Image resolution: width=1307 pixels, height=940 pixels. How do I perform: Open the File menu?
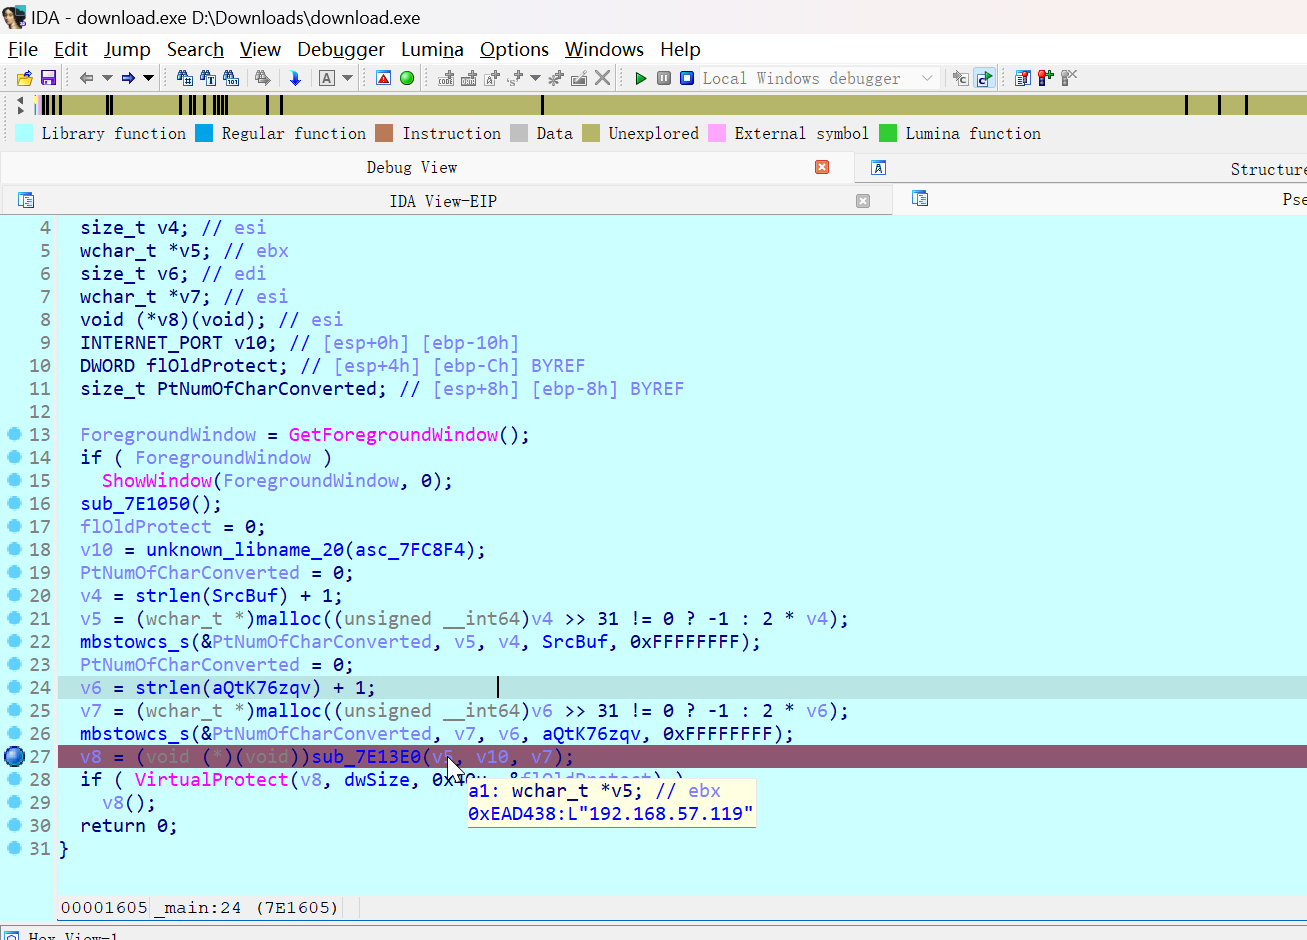point(23,49)
